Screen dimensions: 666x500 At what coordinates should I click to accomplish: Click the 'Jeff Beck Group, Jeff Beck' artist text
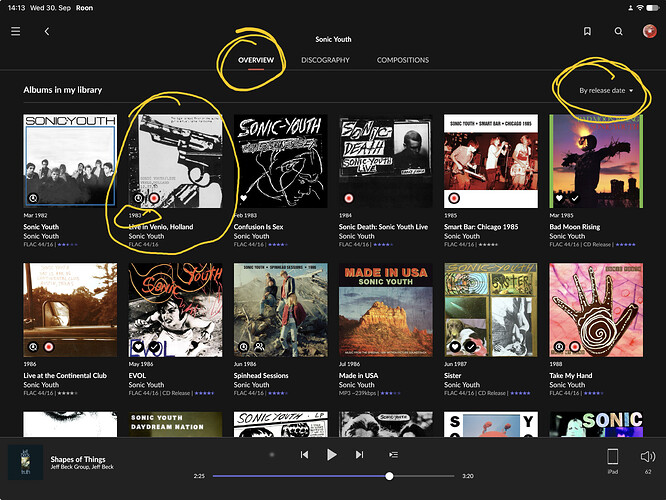click(82, 467)
